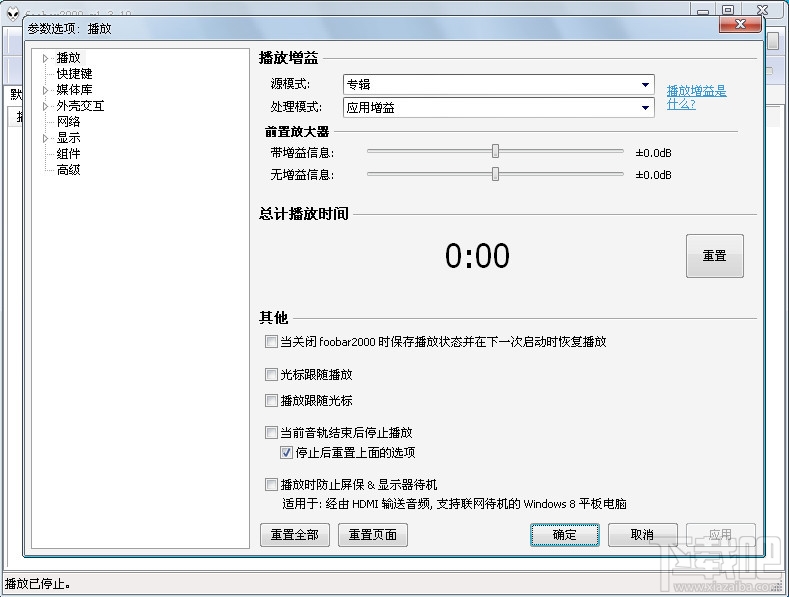Click the 总计播放时间 section heading

[x=303, y=214]
